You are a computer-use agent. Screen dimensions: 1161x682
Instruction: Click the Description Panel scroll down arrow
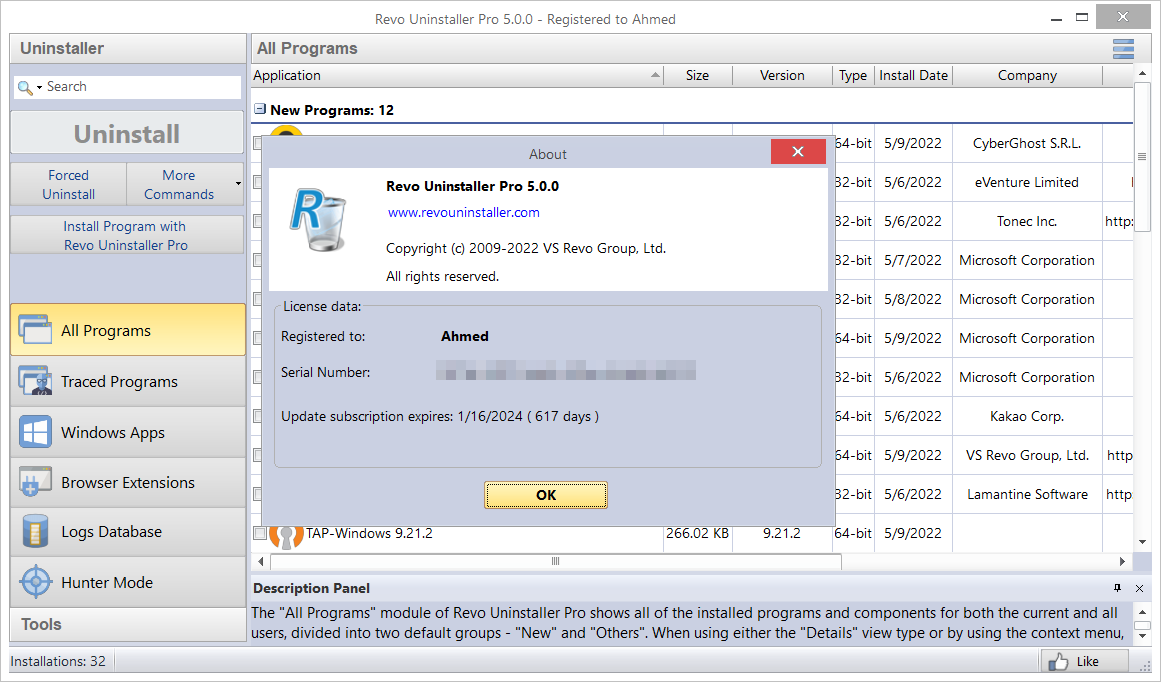[1142, 635]
